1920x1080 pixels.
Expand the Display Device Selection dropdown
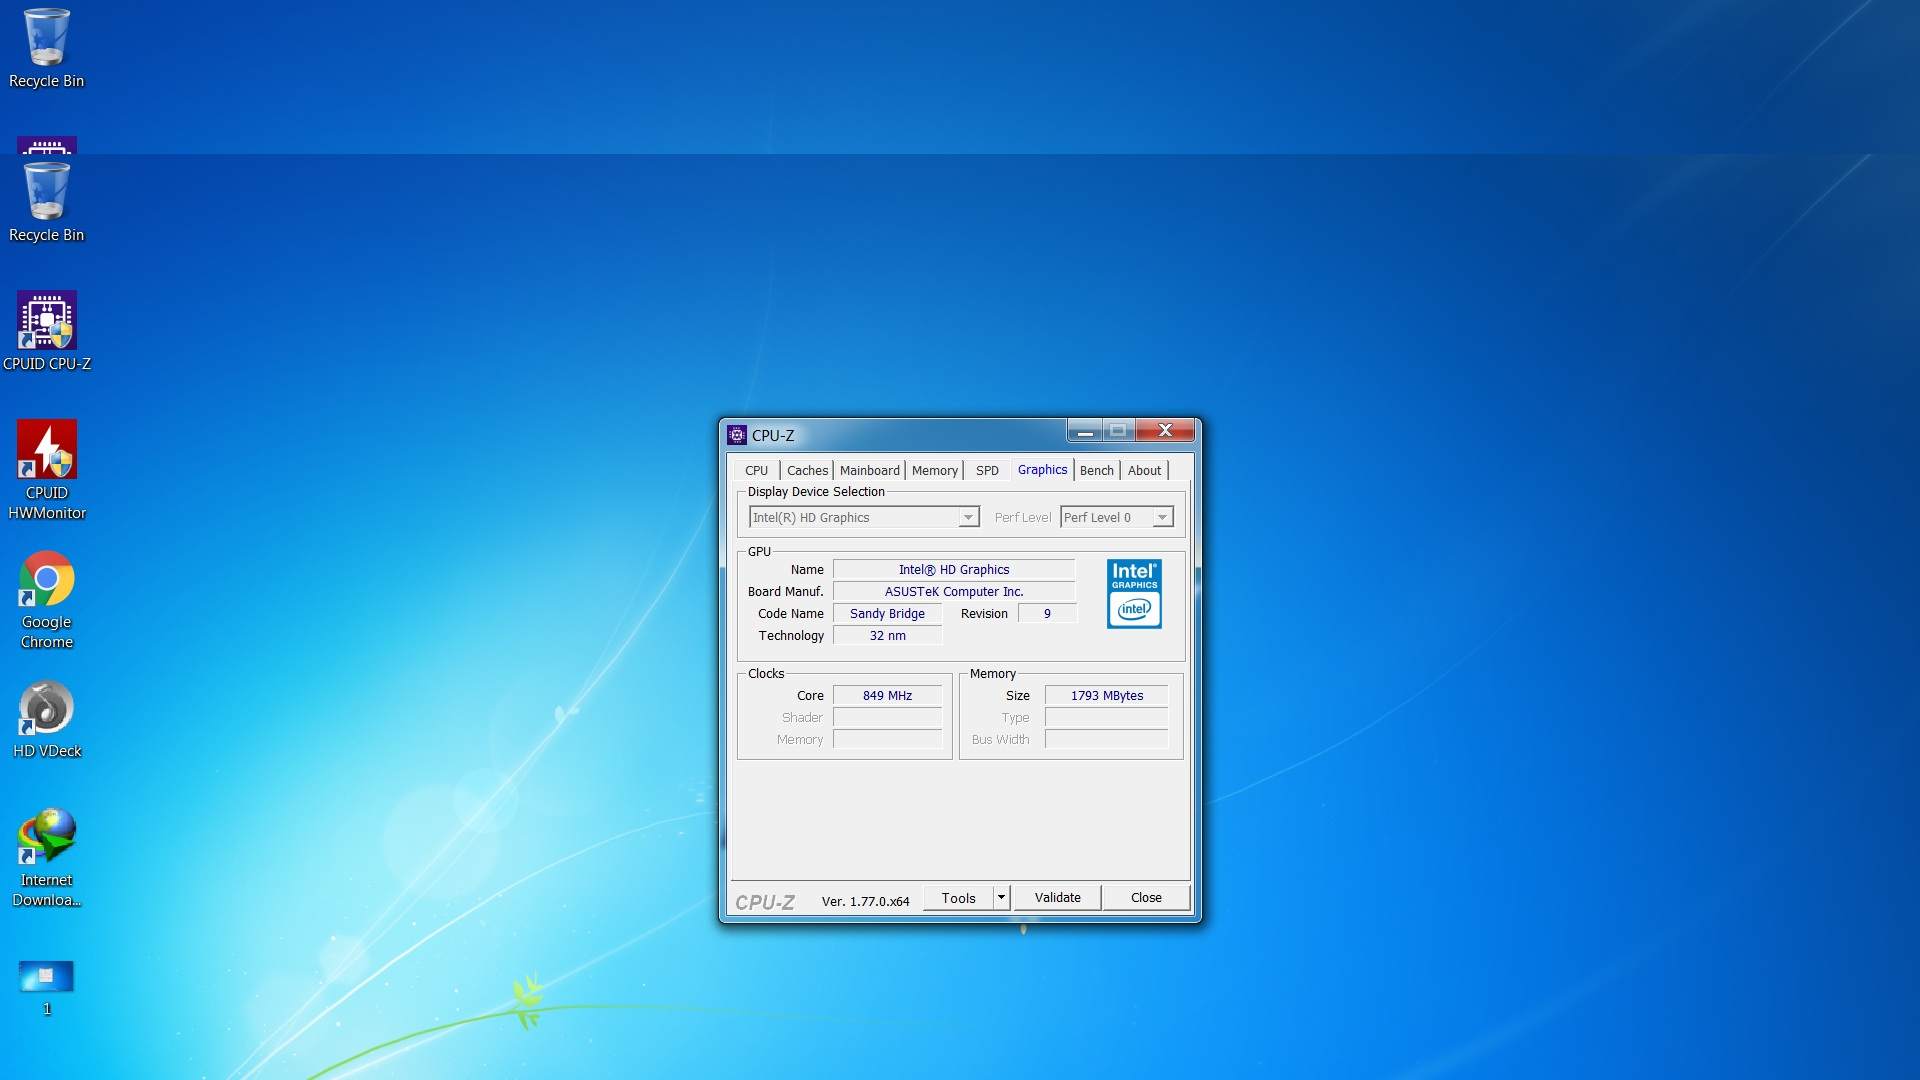[967, 518]
